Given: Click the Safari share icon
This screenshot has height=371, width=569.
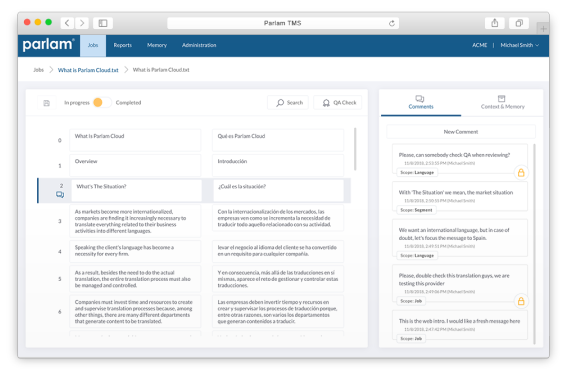Looking at the screenshot, I should pyautogui.click(x=495, y=23).
